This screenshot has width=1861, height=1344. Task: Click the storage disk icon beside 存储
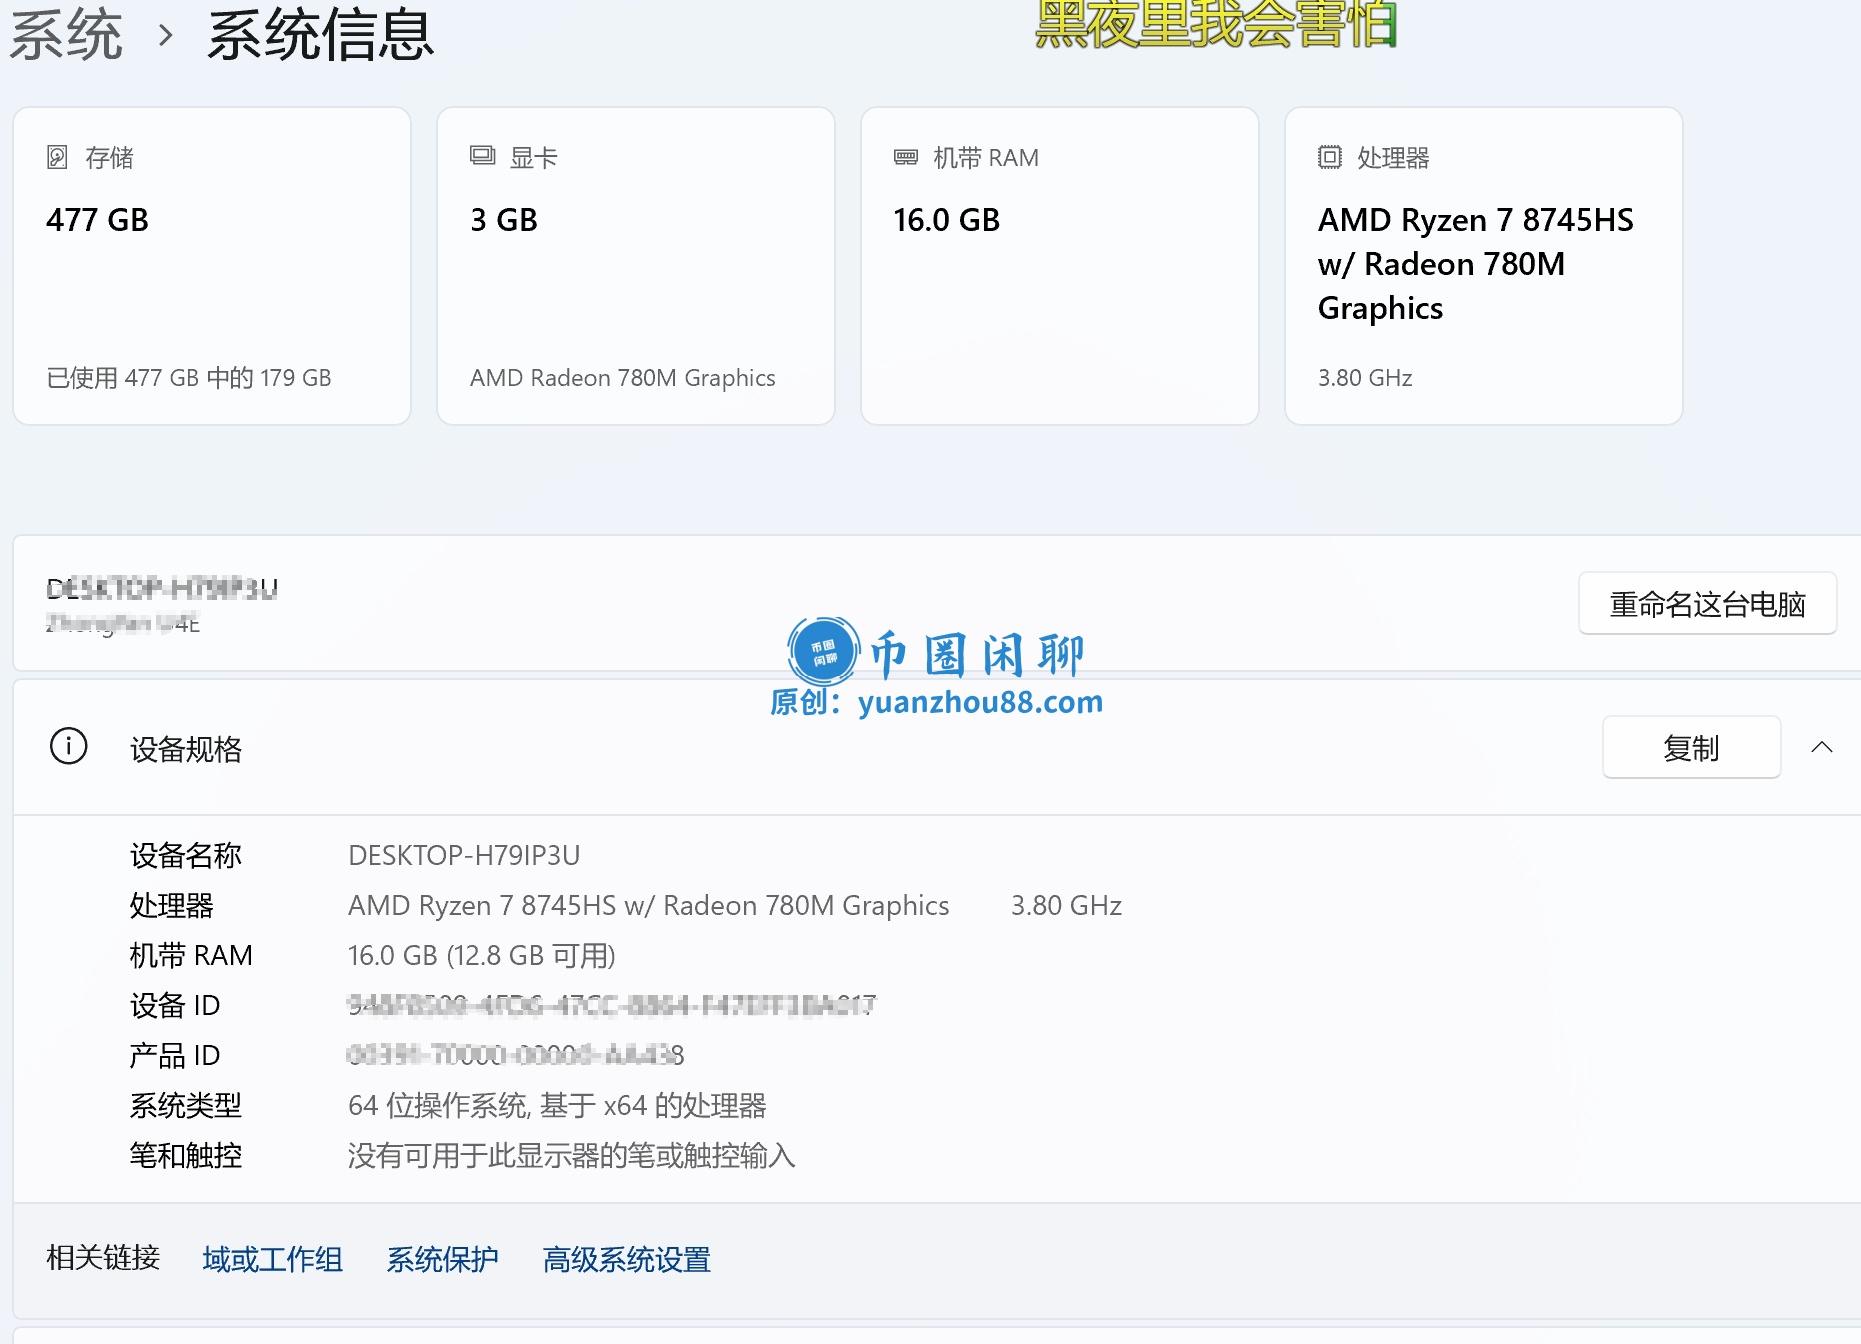pyautogui.click(x=57, y=157)
